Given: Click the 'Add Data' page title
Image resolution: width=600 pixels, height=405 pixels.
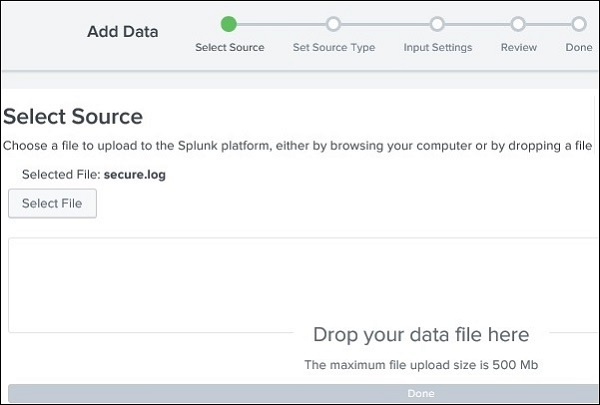Looking at the screenshot, I should point(122,31).
